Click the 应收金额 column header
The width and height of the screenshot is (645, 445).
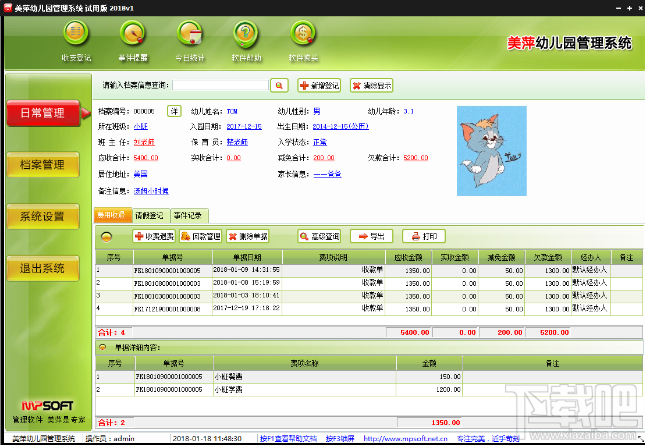click(408, 257)
